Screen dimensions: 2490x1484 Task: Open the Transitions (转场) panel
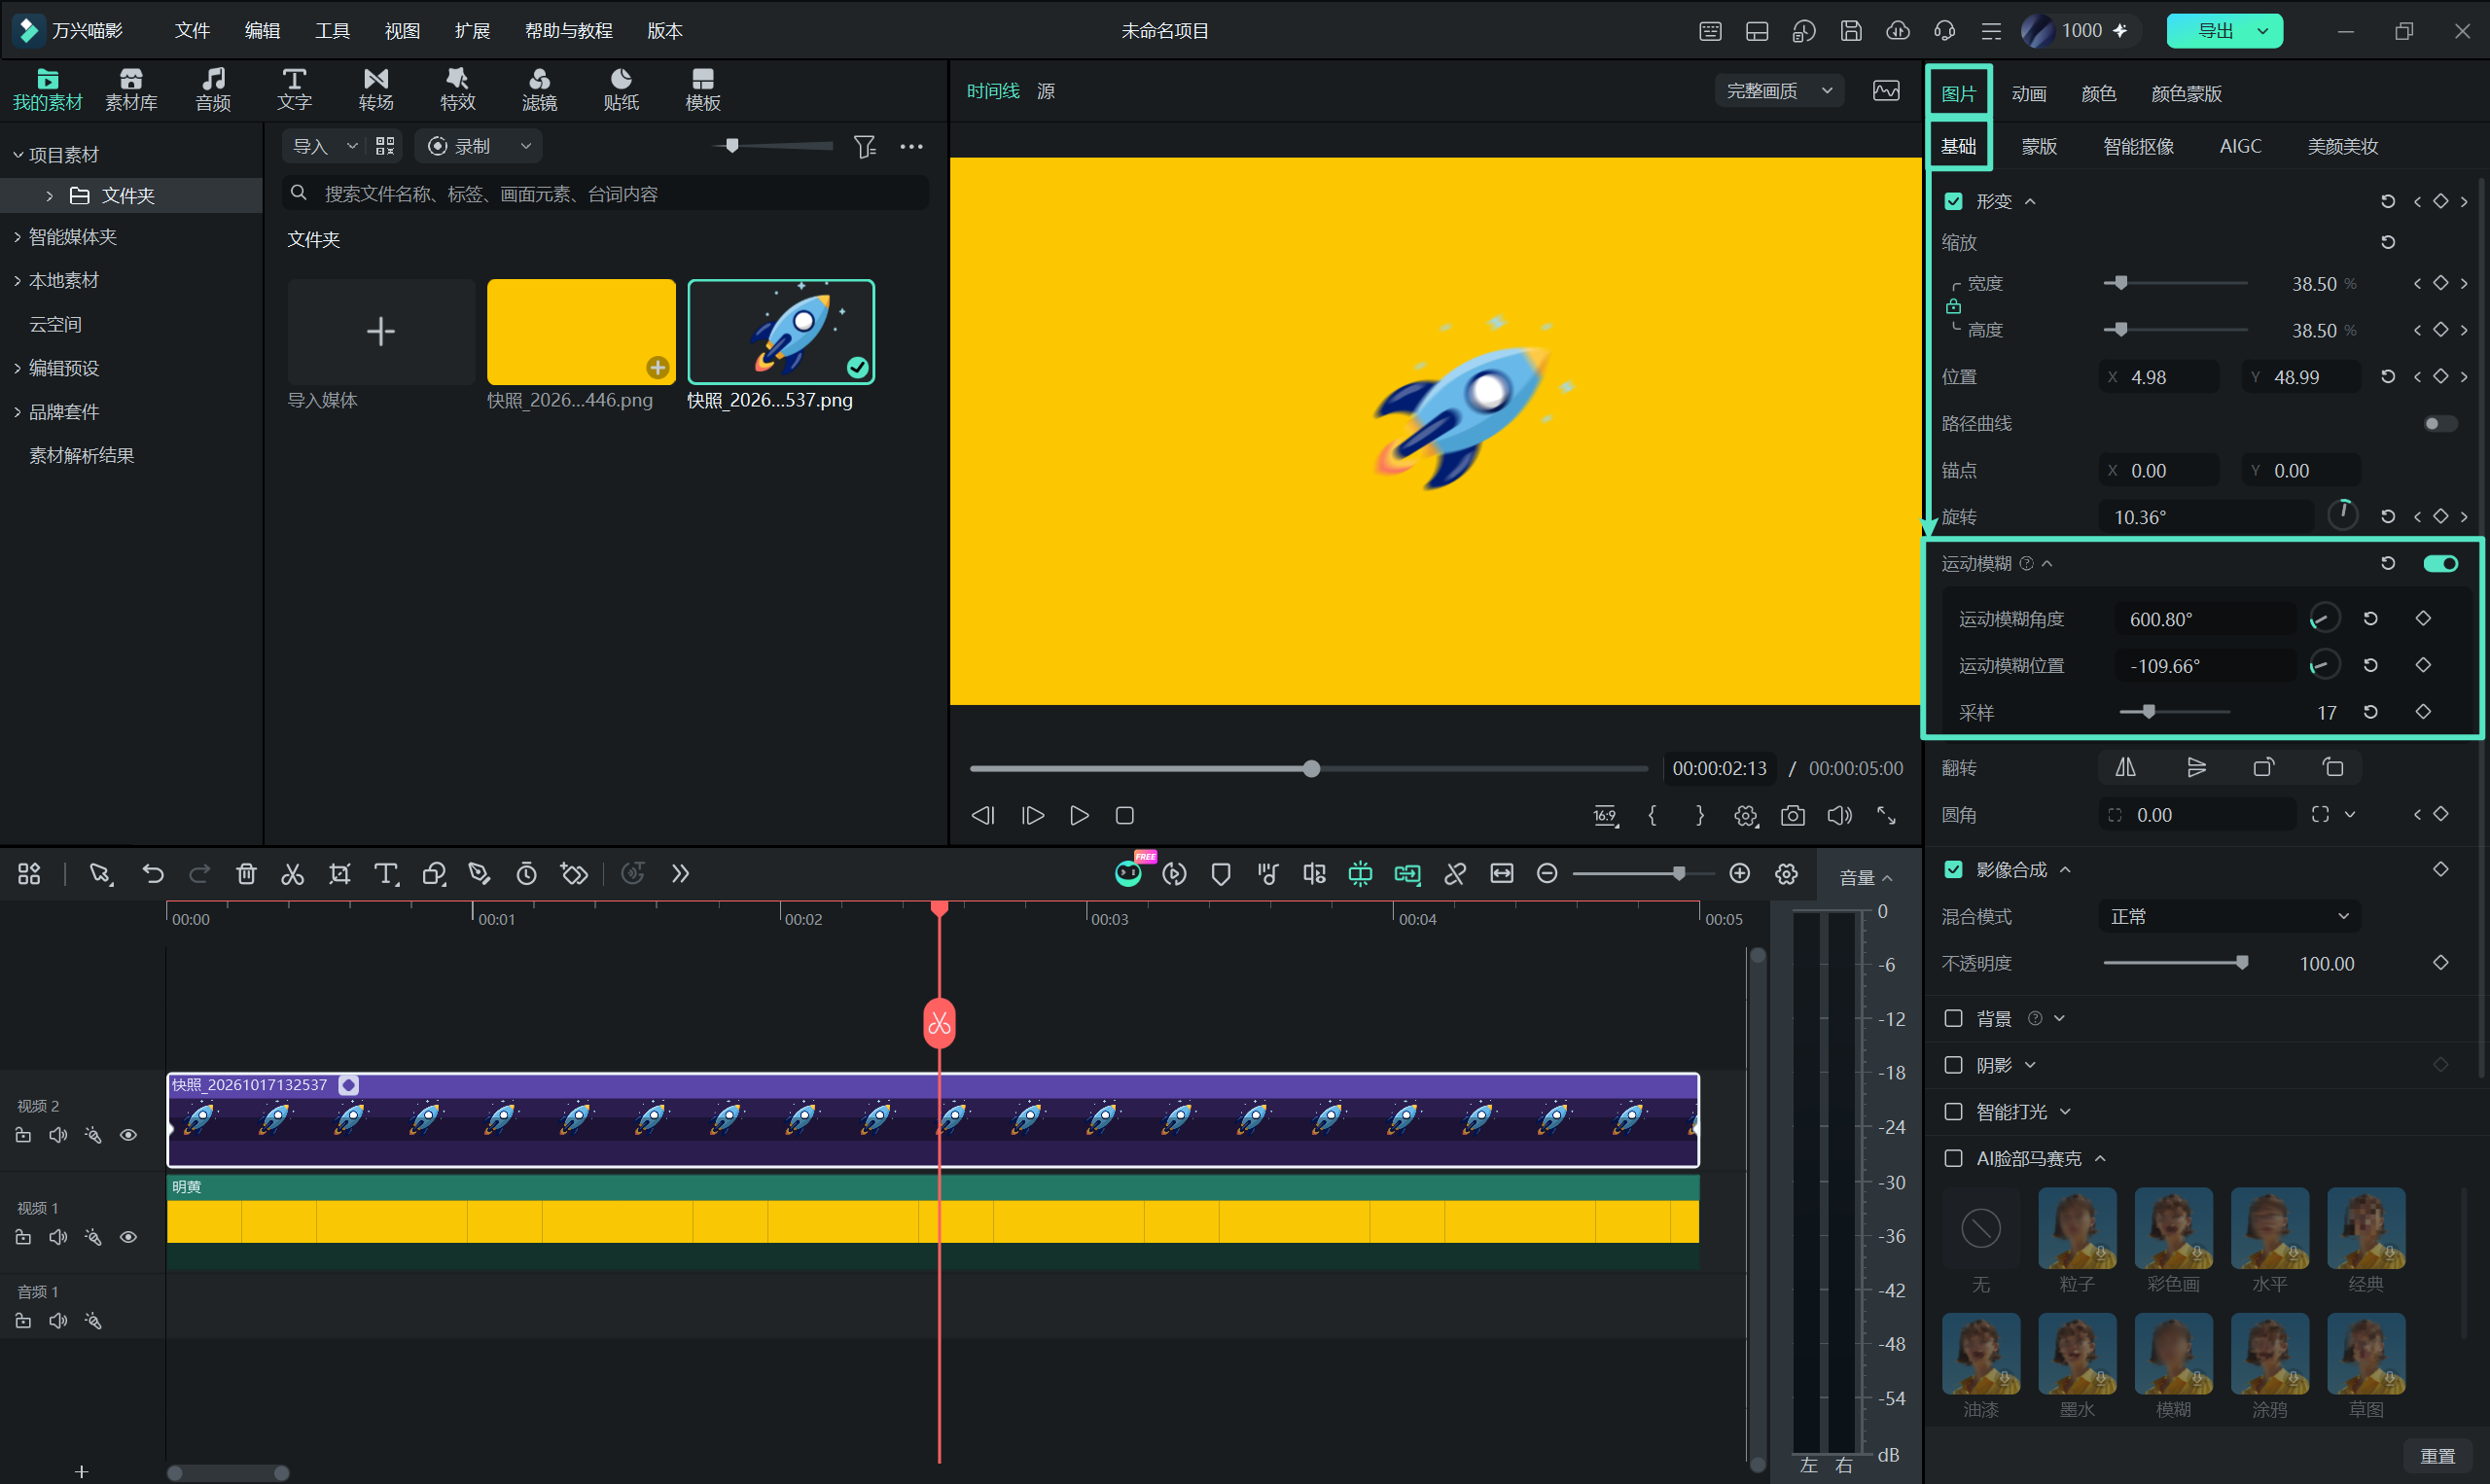(x=375, y=89)
